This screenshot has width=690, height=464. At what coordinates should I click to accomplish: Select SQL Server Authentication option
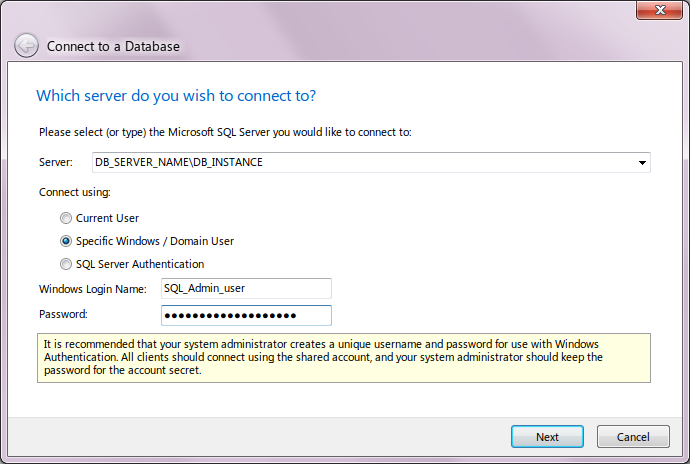click(66, 265)
